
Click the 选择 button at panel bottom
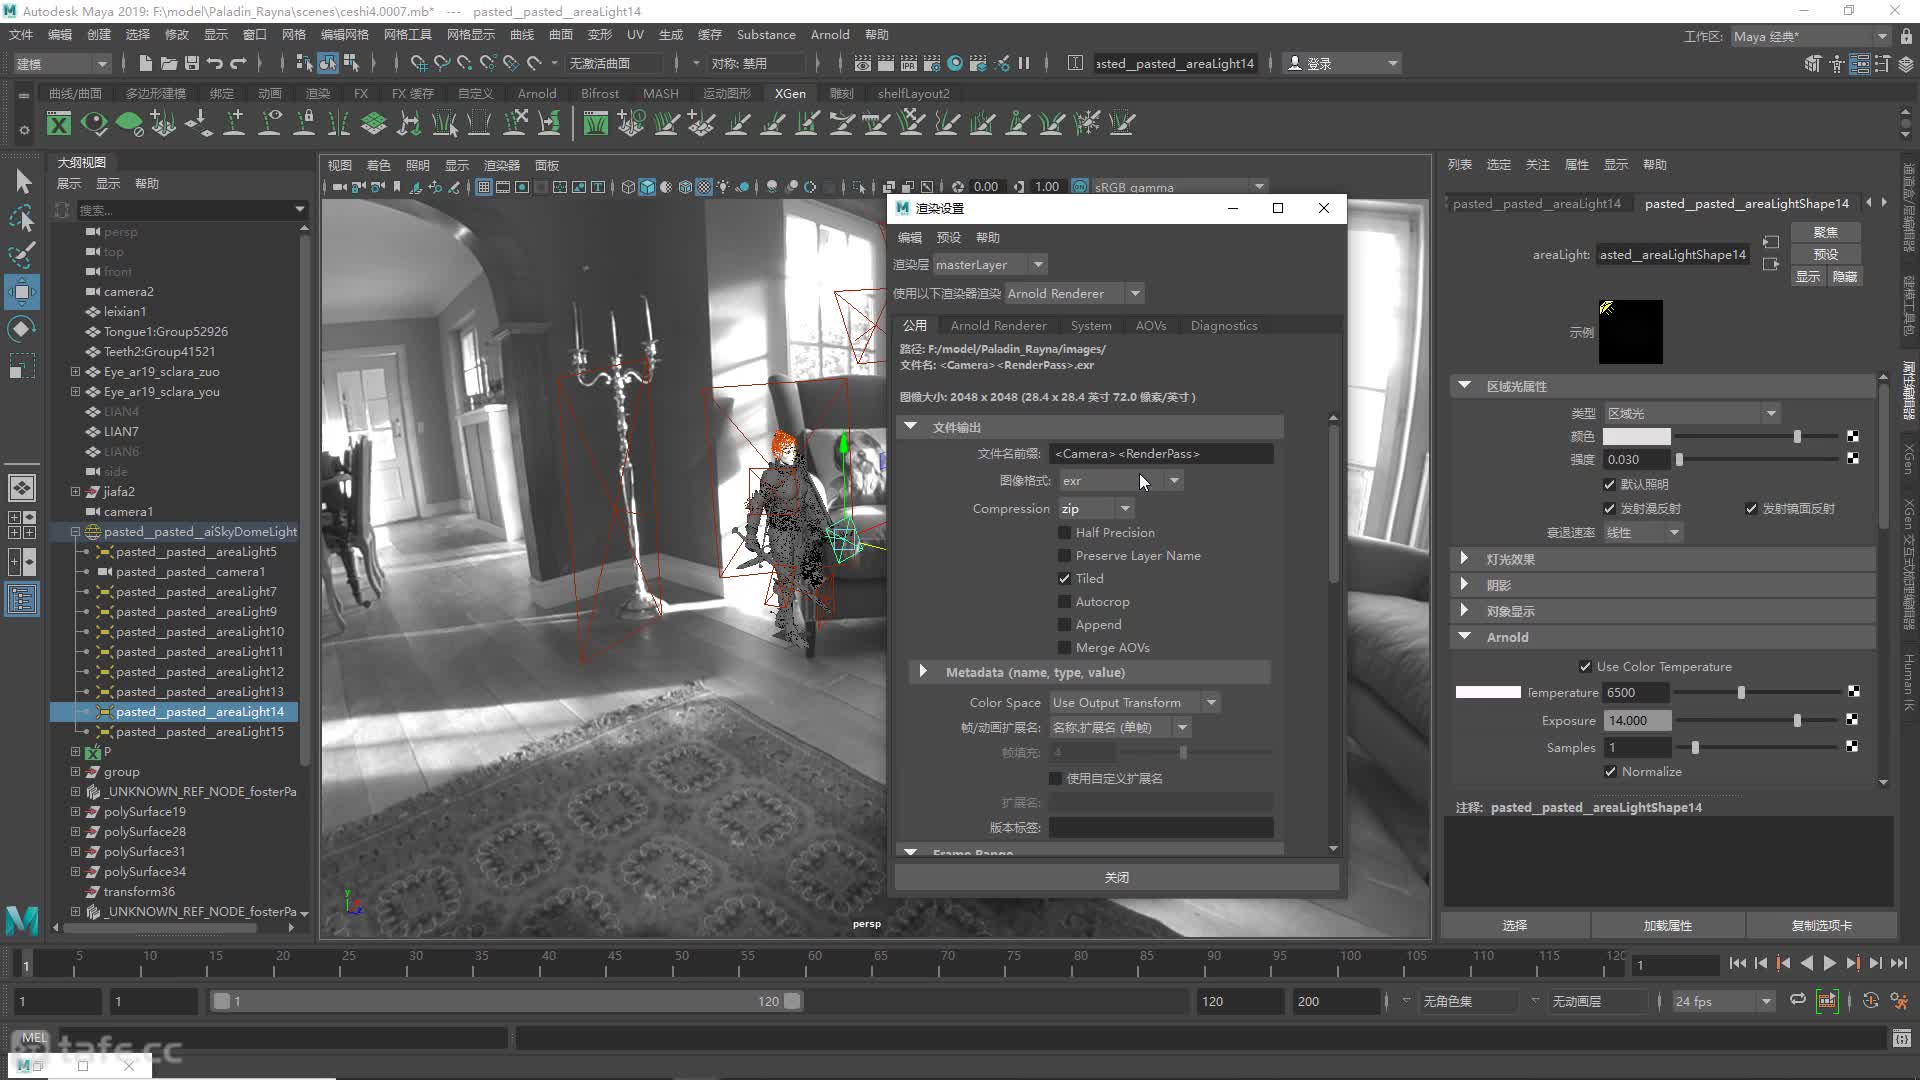1514,926
